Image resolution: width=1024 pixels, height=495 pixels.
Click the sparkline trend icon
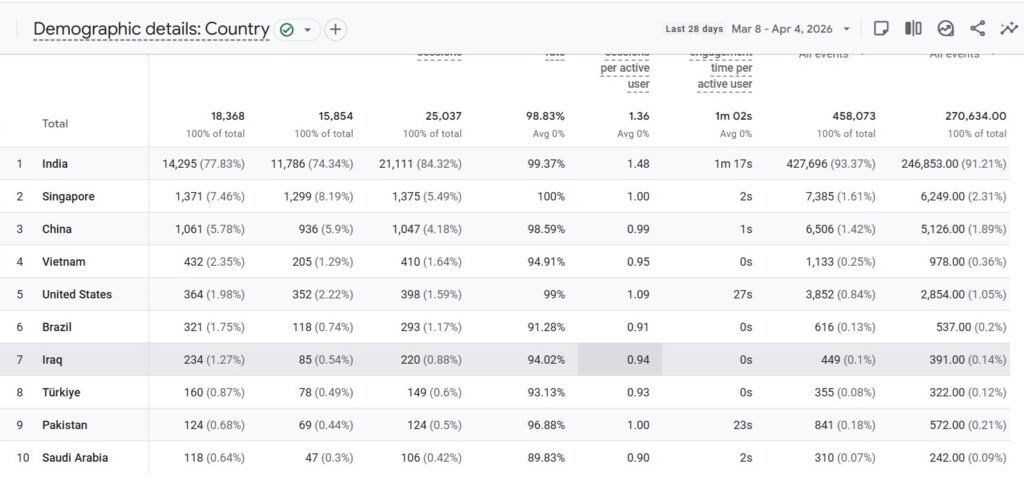click(1008, 29)
